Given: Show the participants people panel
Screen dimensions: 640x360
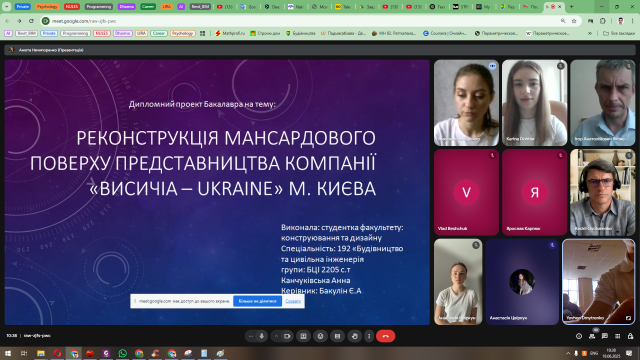Looking at the screenshot, I should click(592, 336).
